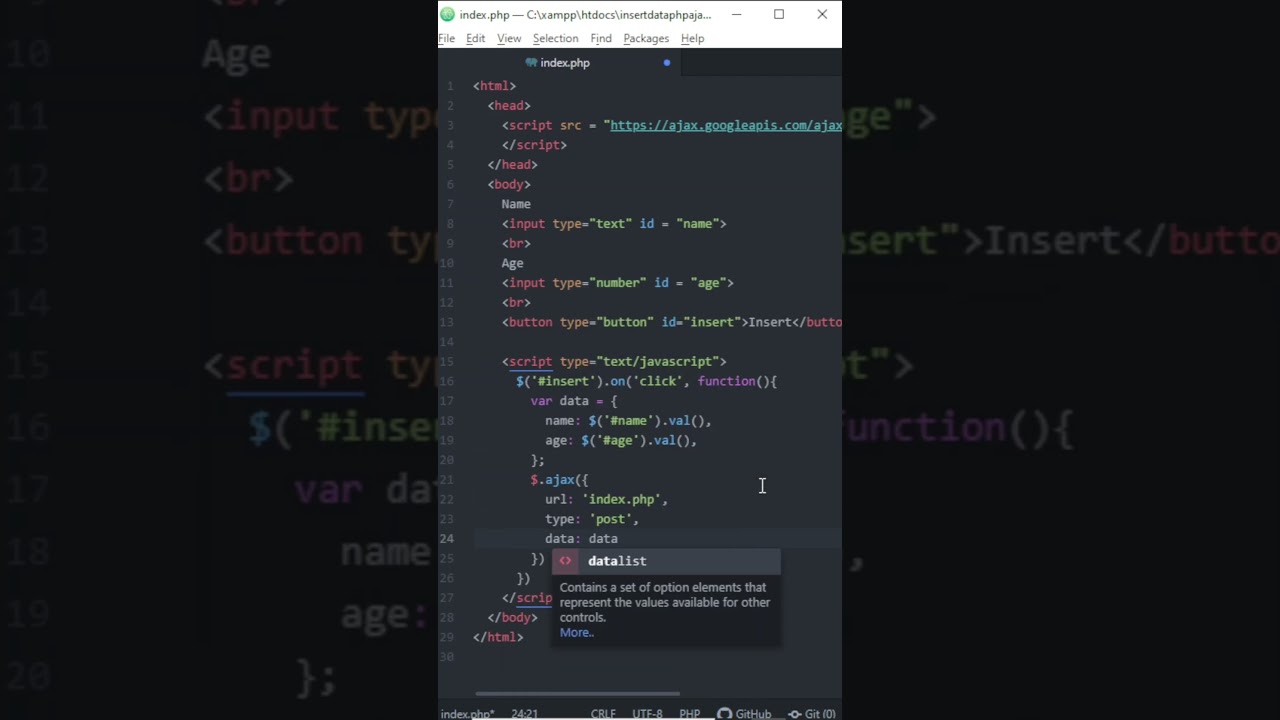
Task: Click the <html> opening tag on line 1
Action: click(x=494, y=86)
